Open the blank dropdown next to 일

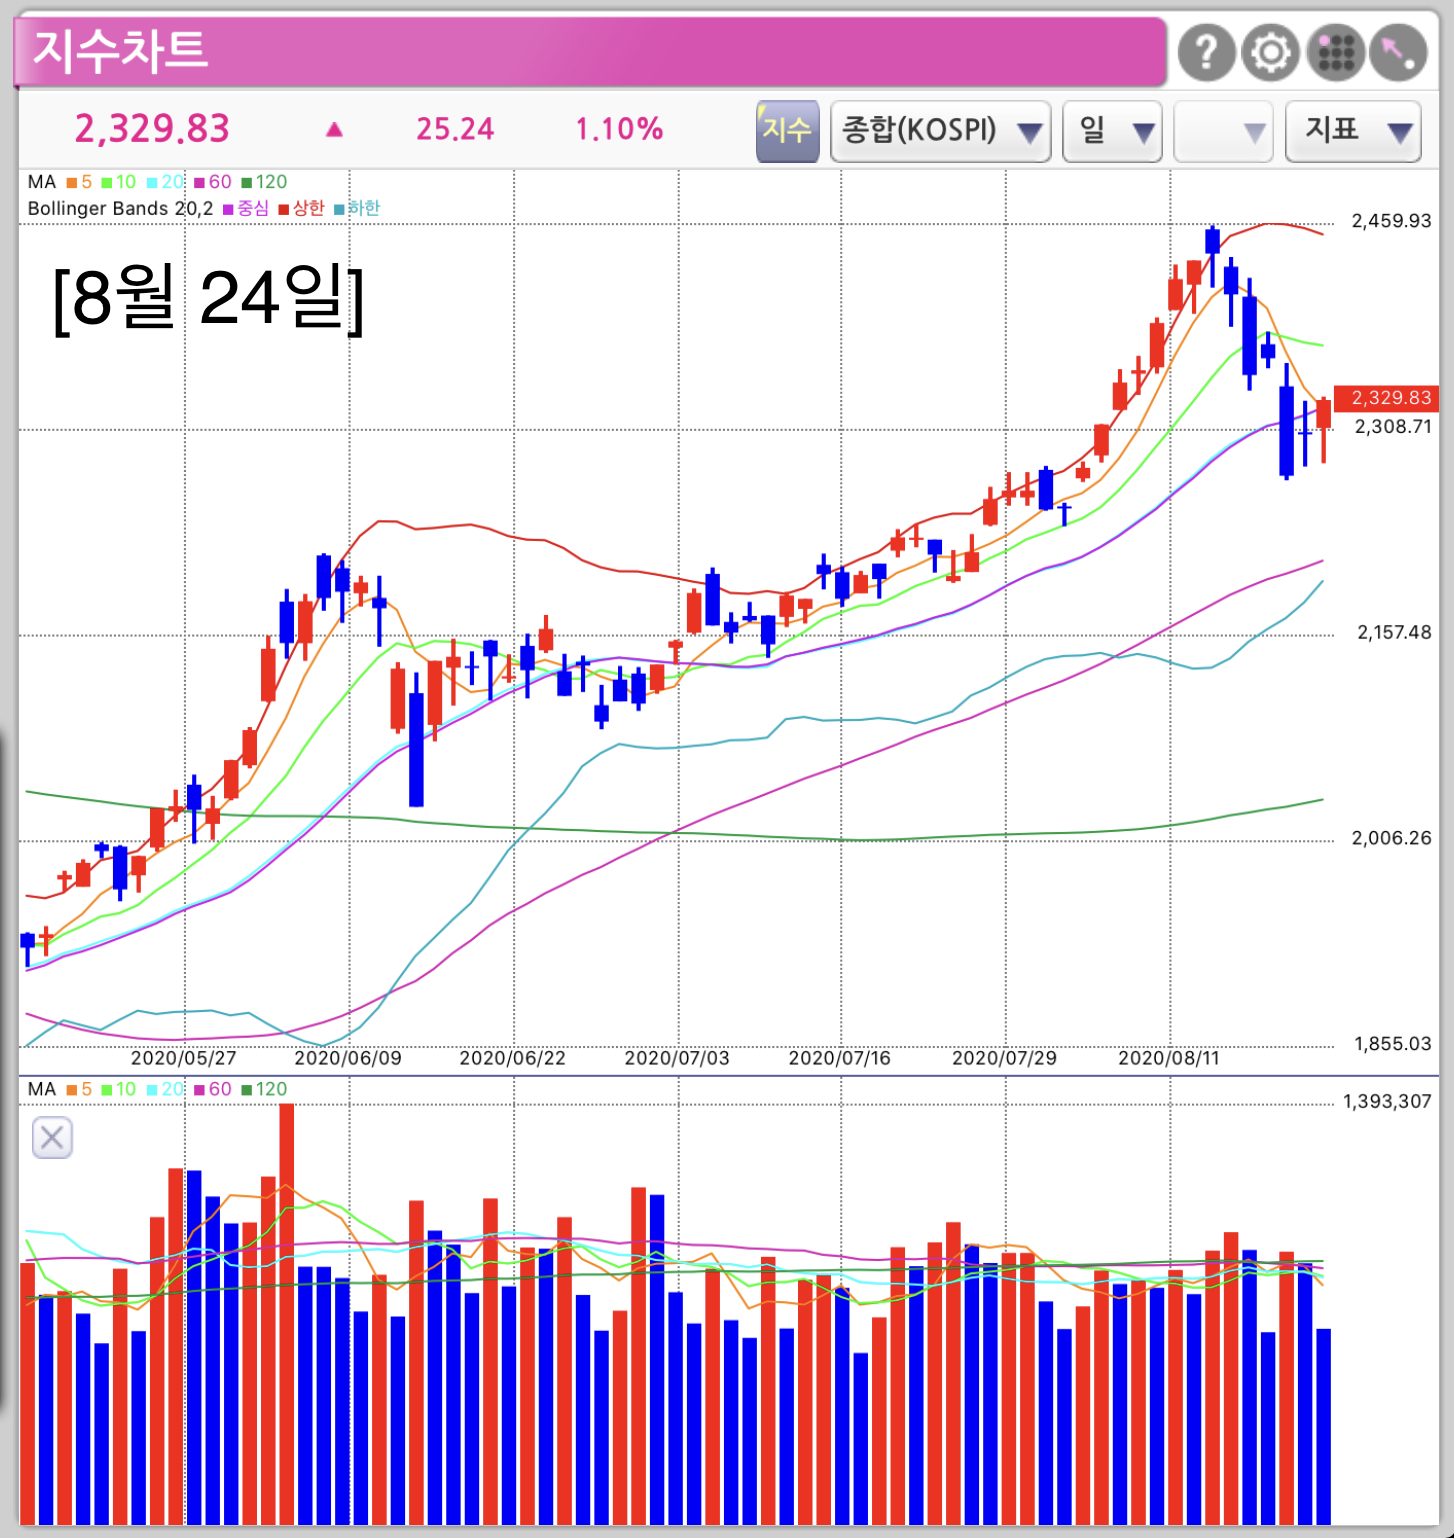pos(1223,130)
